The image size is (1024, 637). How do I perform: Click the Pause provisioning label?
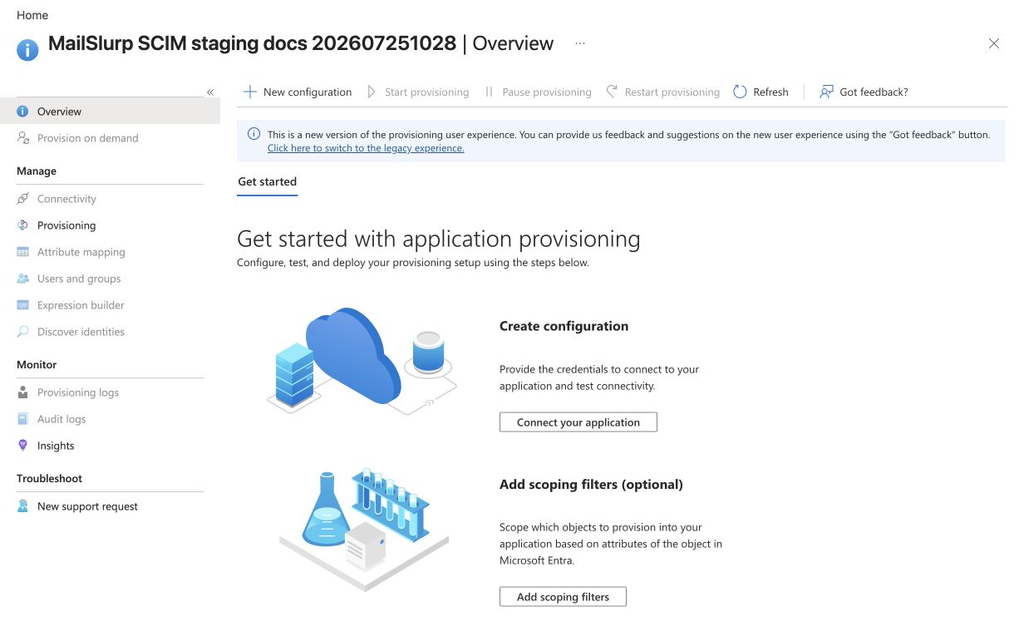point(547,92)
